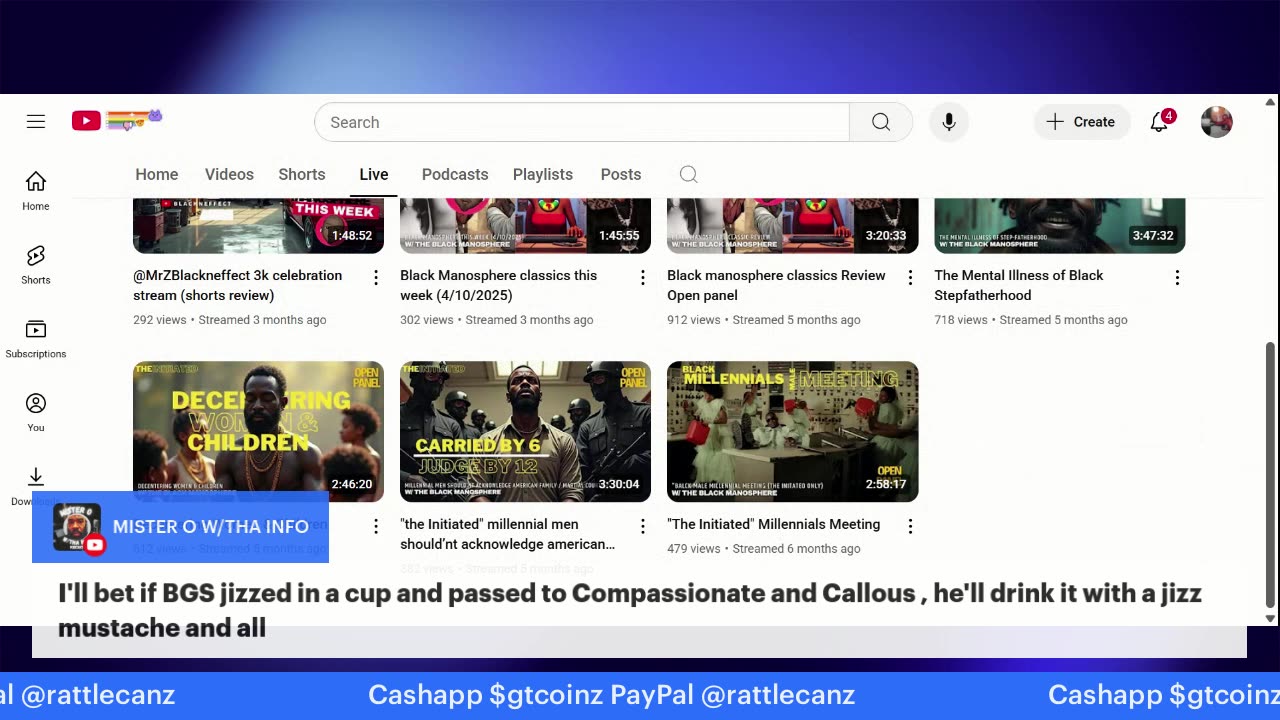Switch to the channel Home tab
Viewport: 1280px width, 720px height.
point(157,174)
